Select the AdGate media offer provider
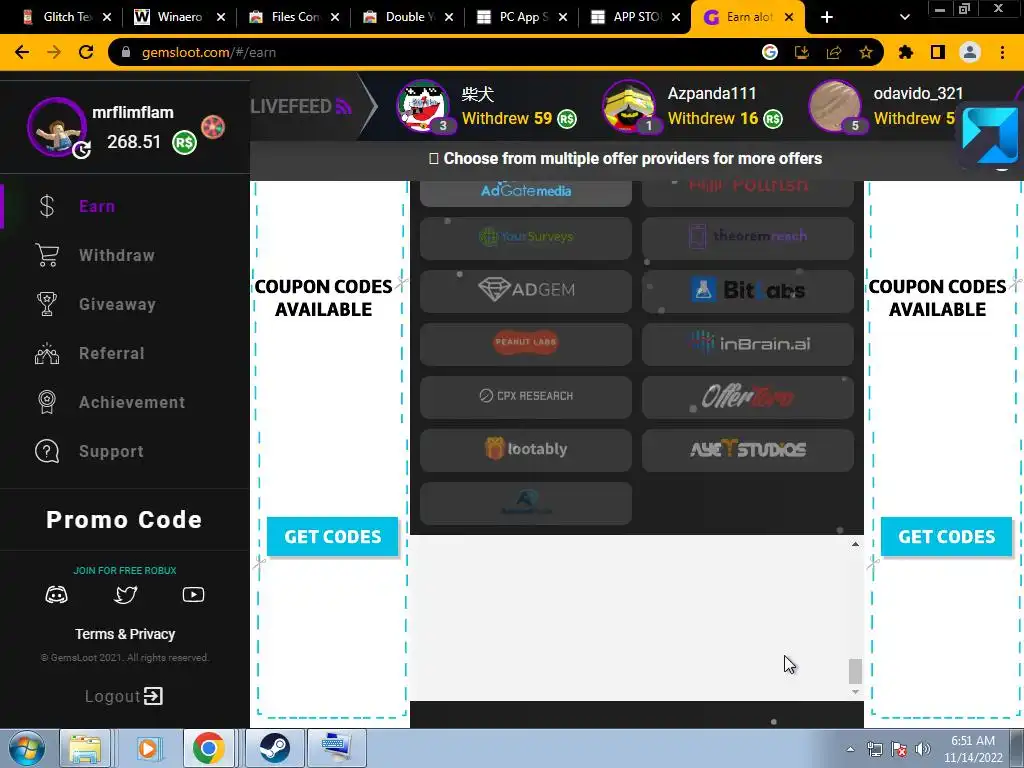Viewport: 1024px width, 768px height. coord(526,192)
